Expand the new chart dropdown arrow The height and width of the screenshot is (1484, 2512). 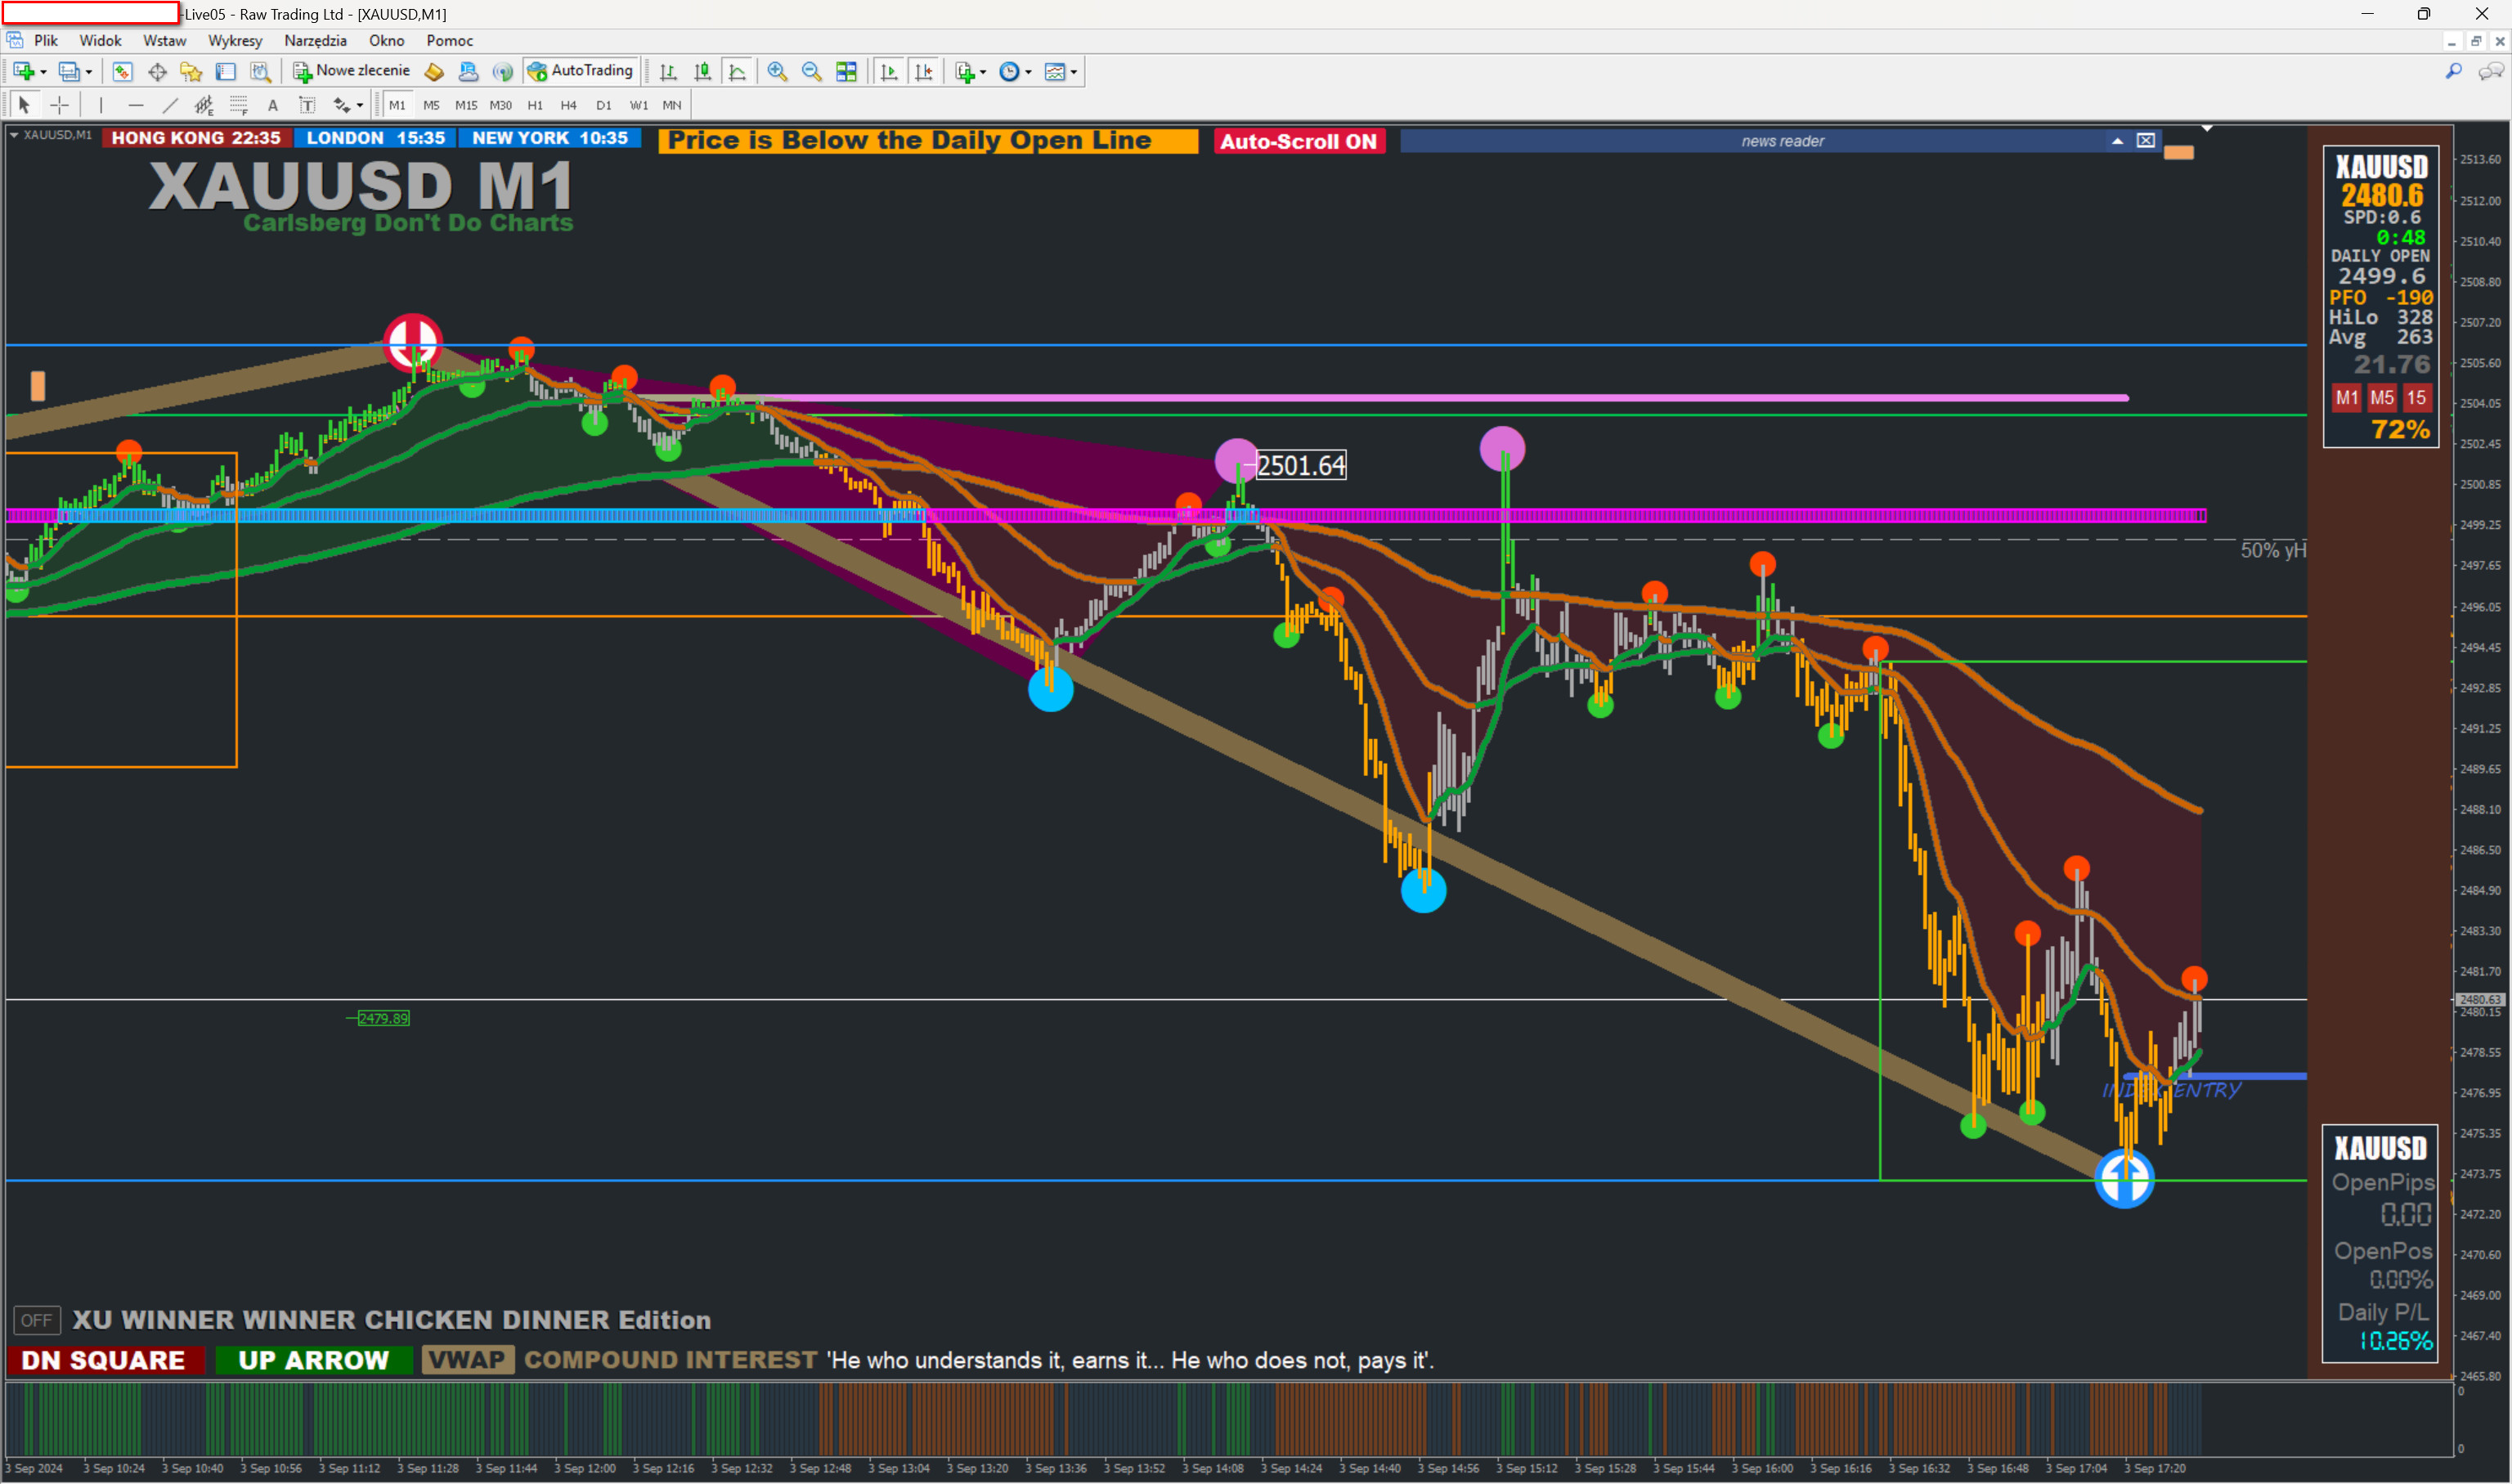pyautogui.click(x=43, y=72)
